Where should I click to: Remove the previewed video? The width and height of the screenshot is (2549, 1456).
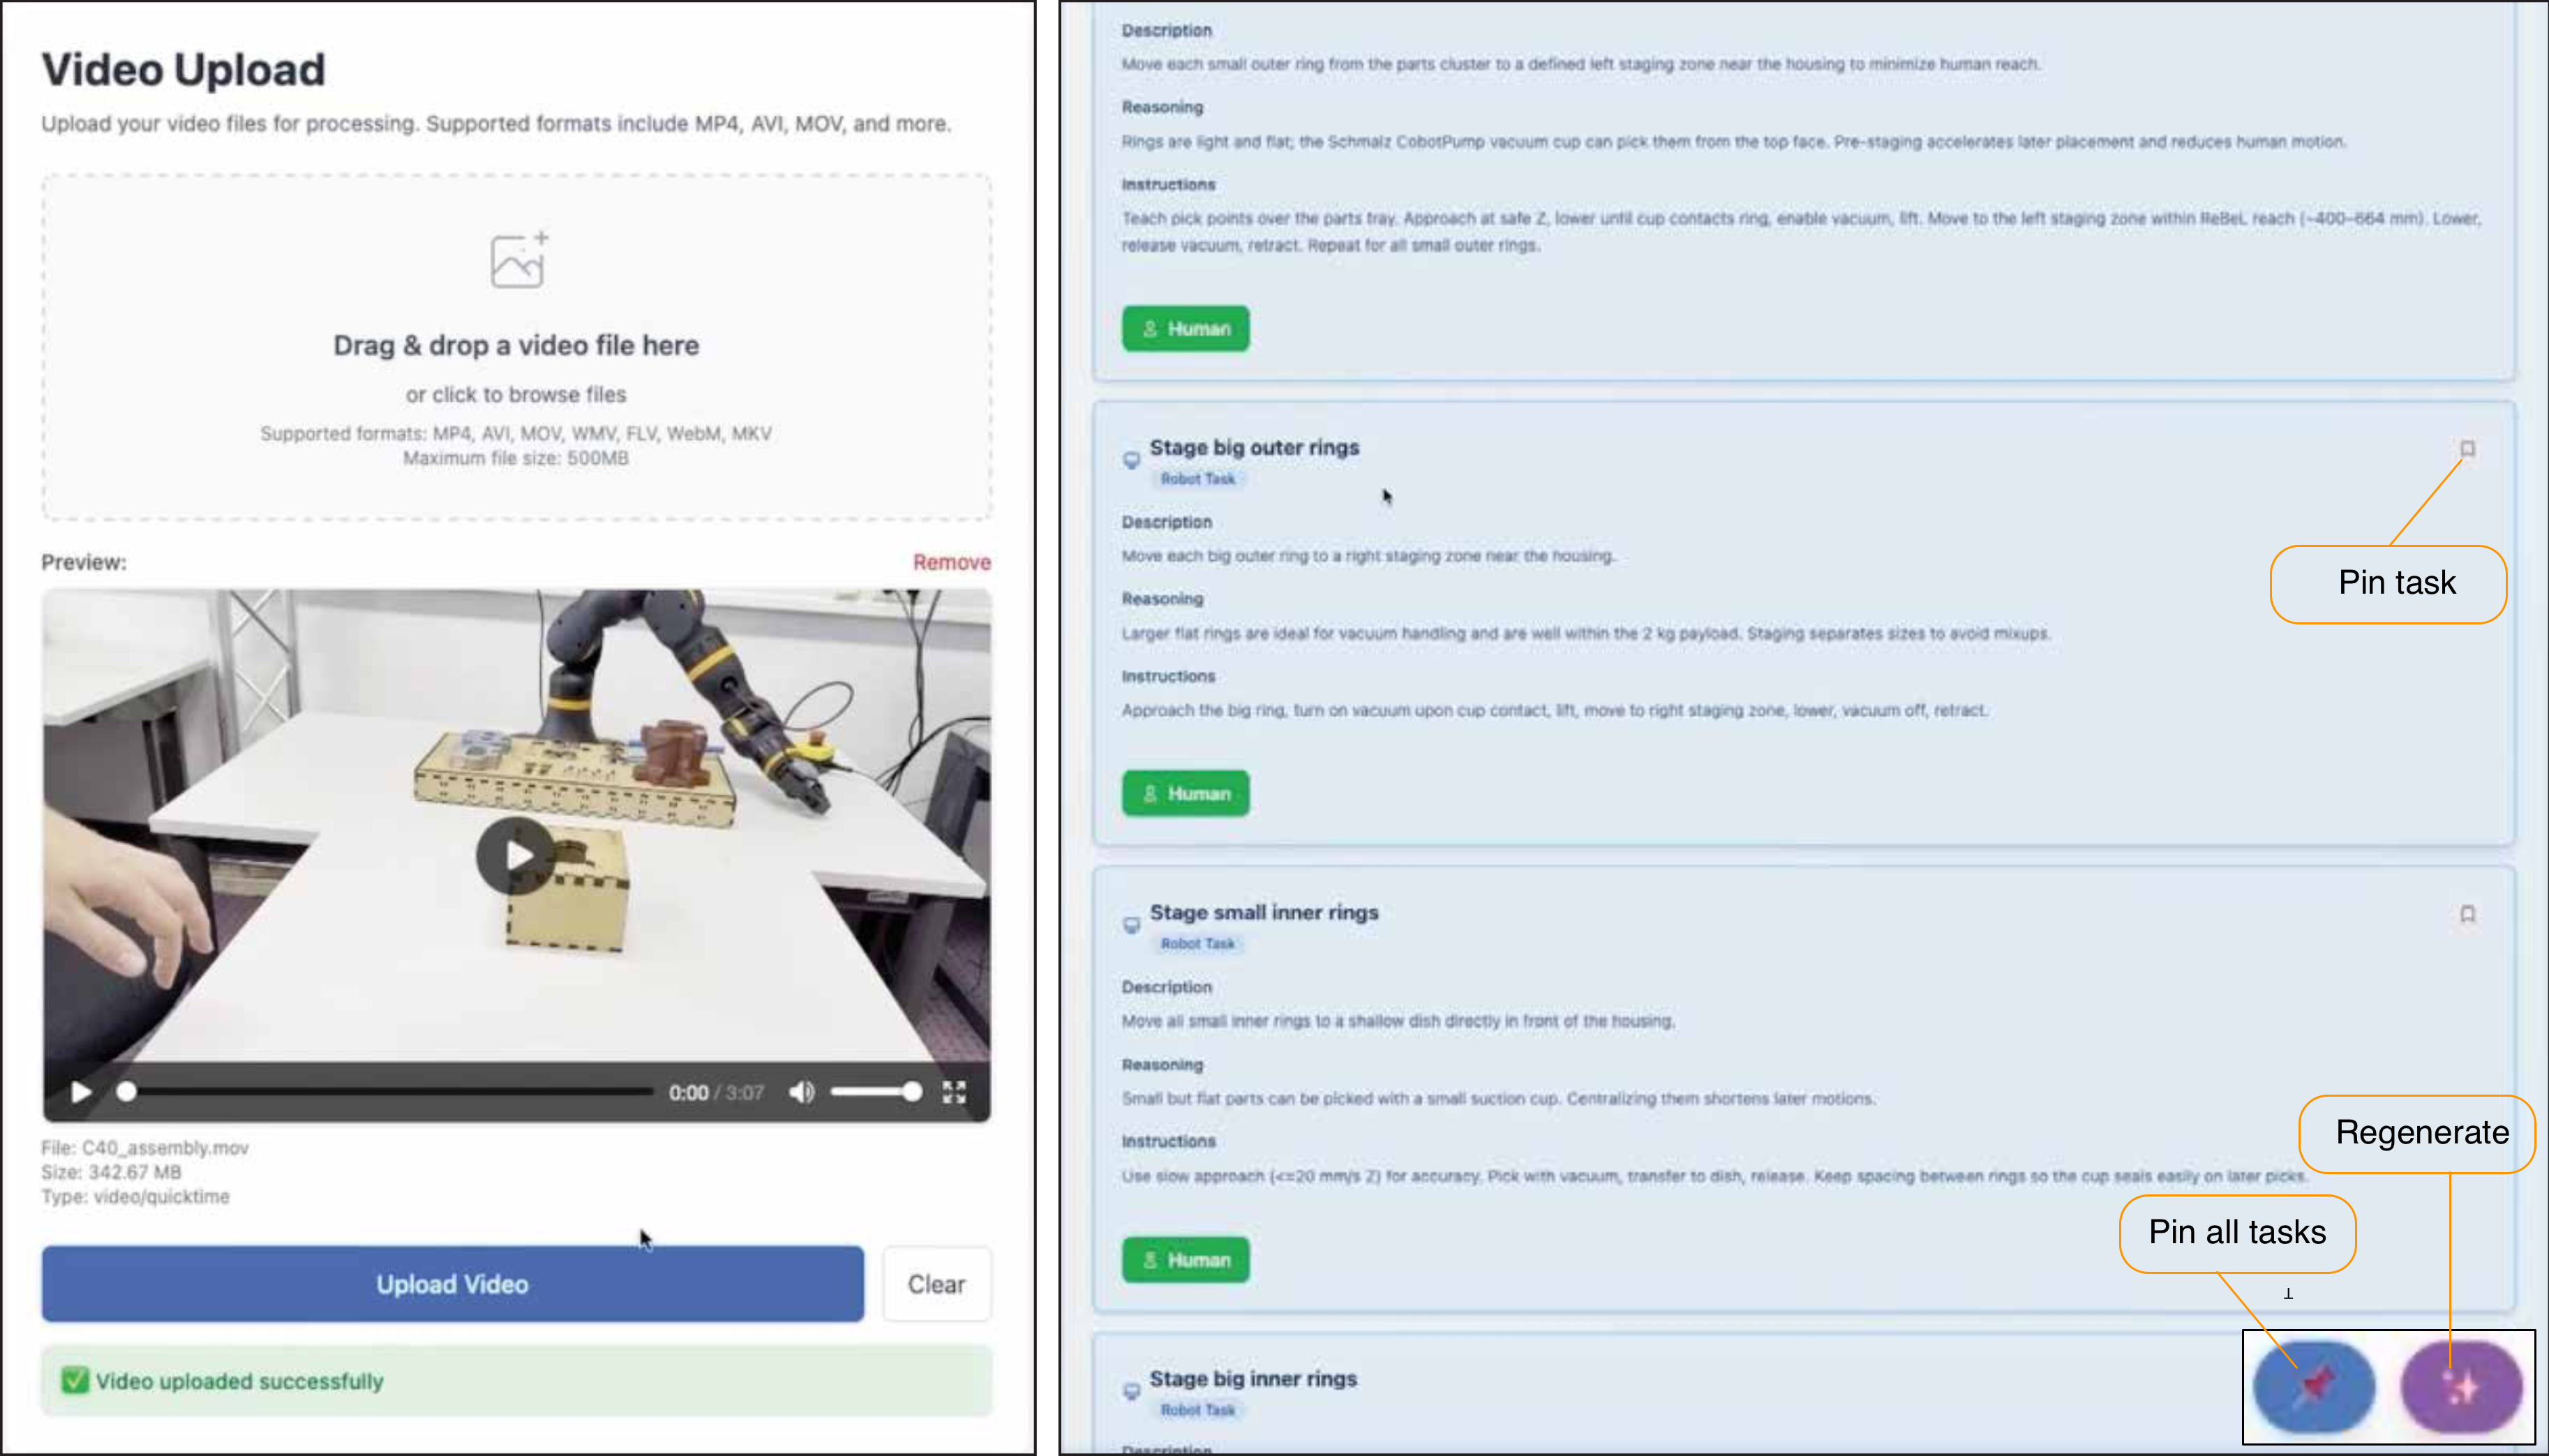[x=951, y=562]
